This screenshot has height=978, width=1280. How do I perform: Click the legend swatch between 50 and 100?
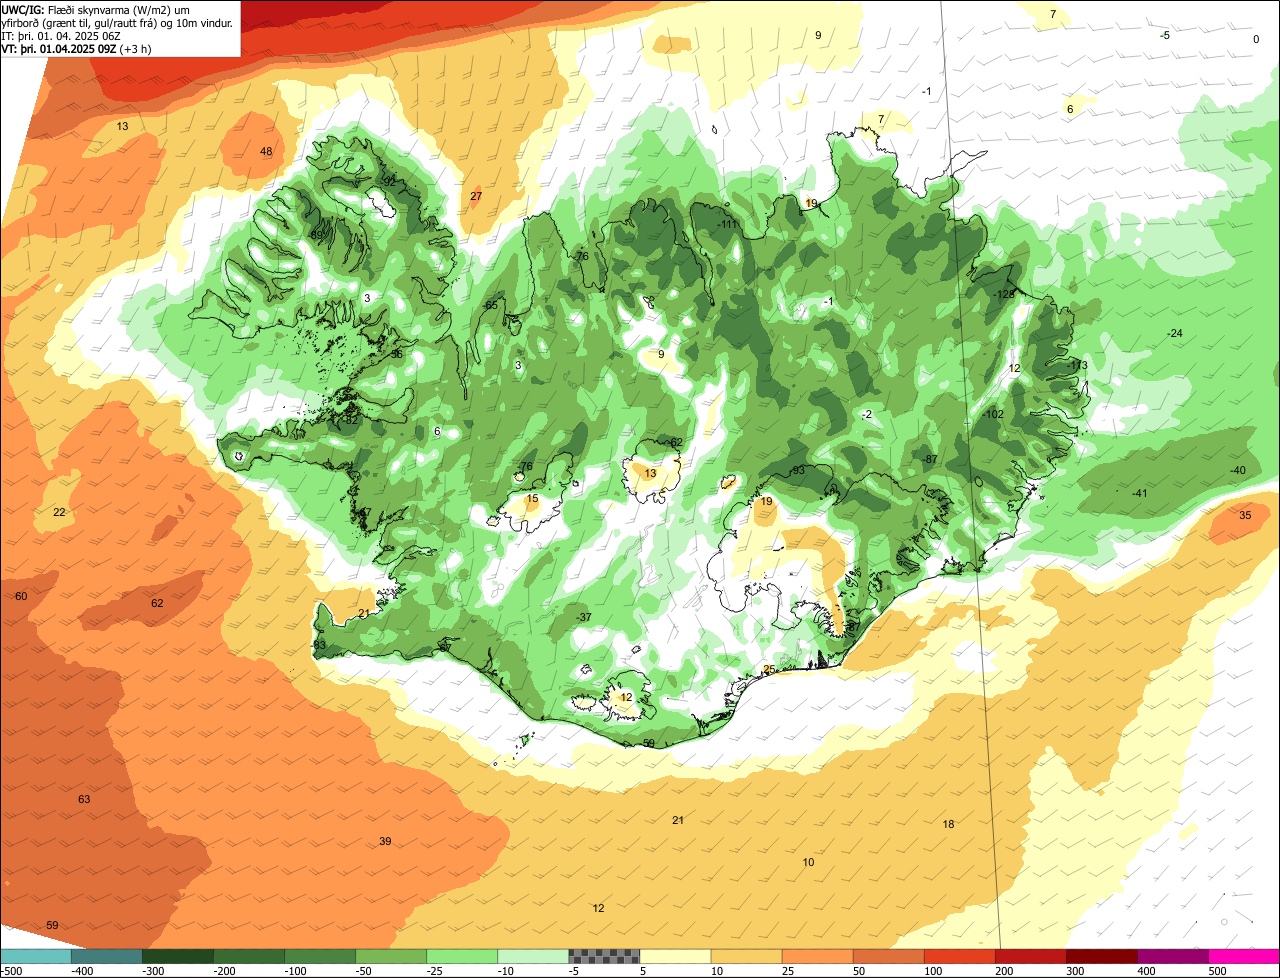[888, 956]
